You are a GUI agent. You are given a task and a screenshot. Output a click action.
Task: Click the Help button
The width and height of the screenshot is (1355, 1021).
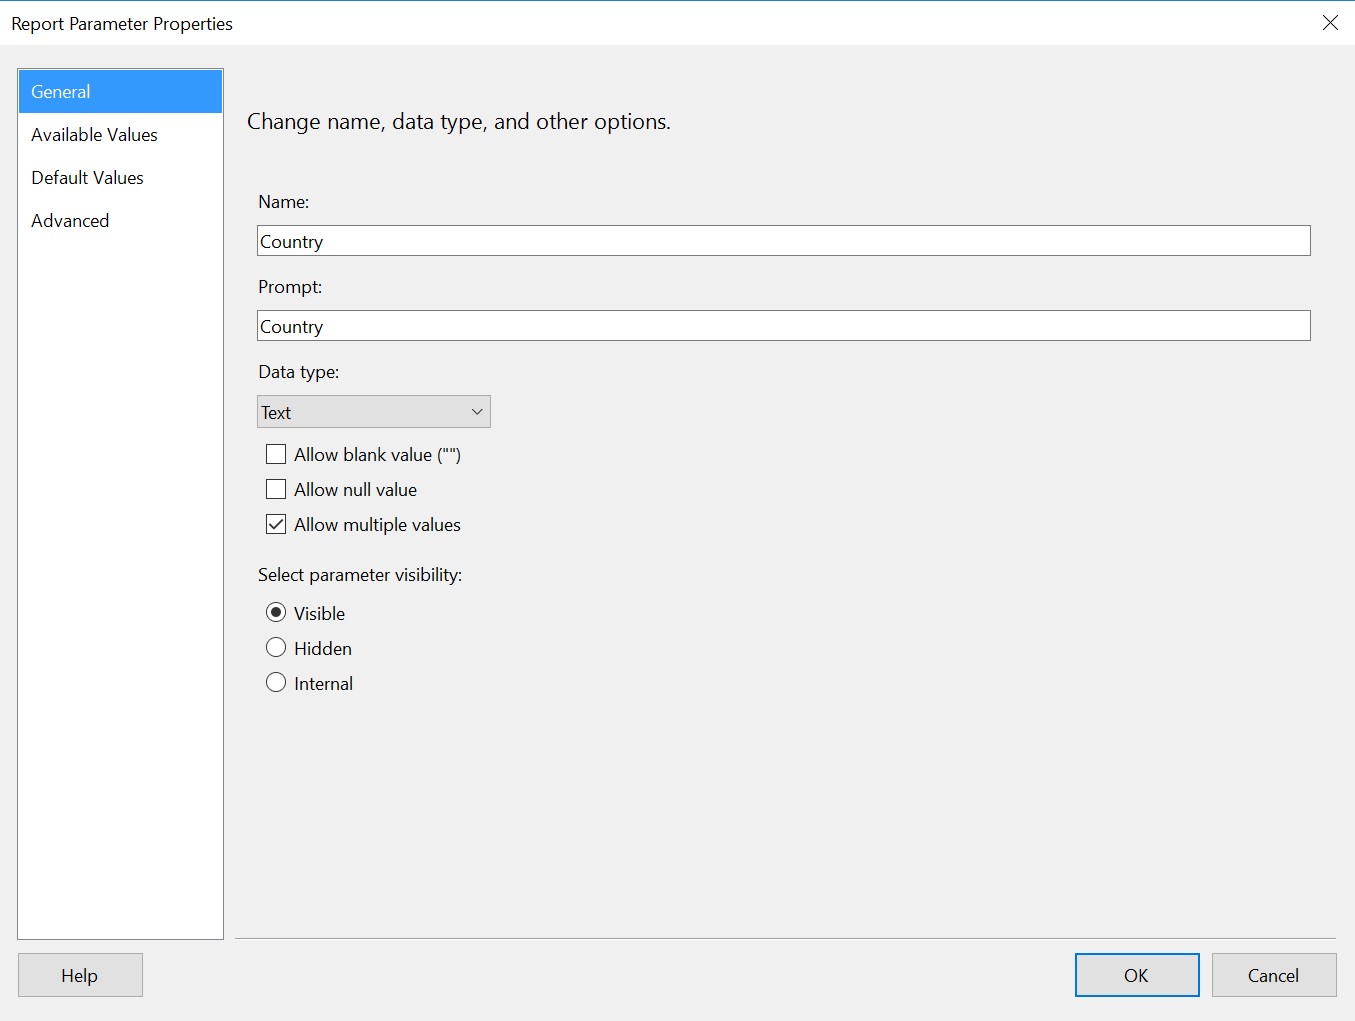[x=80, y=975]
